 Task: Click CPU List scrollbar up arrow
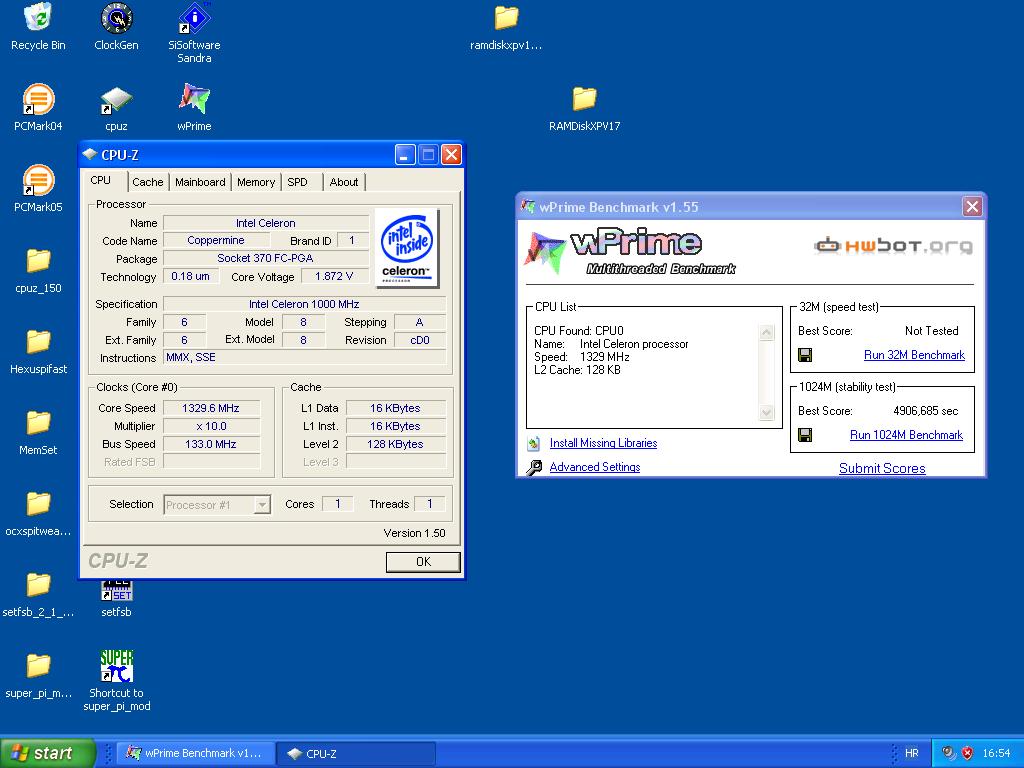(x=767, y=332)
